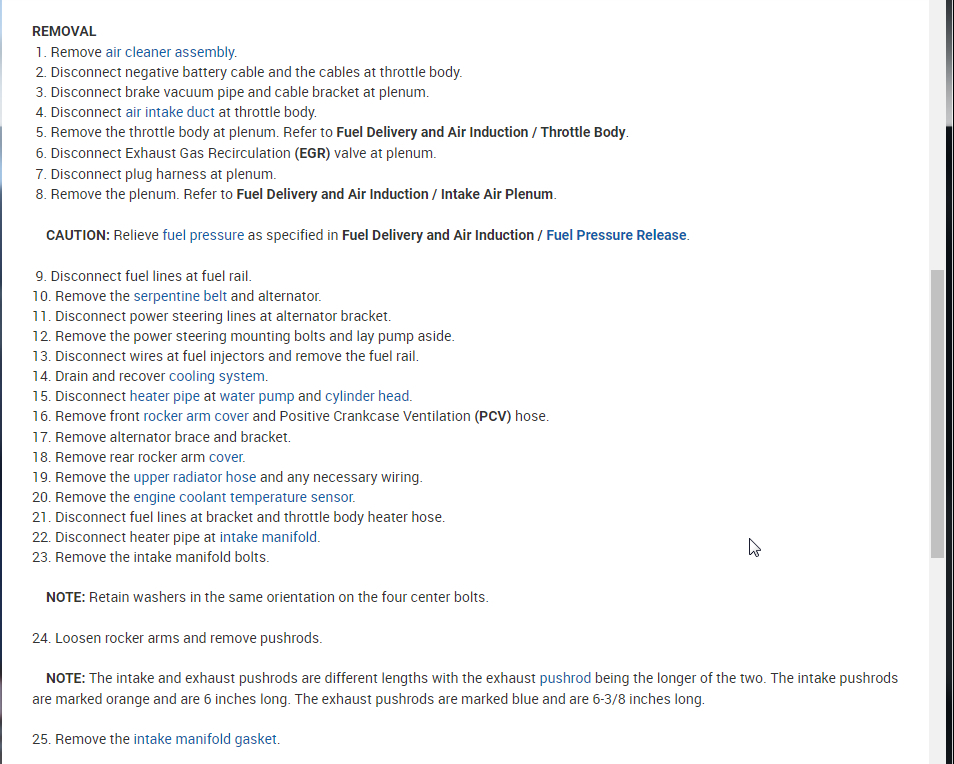Follow the serpentine belt link
The height and width of the screenshot is (764, 954).
coord(180,296)
